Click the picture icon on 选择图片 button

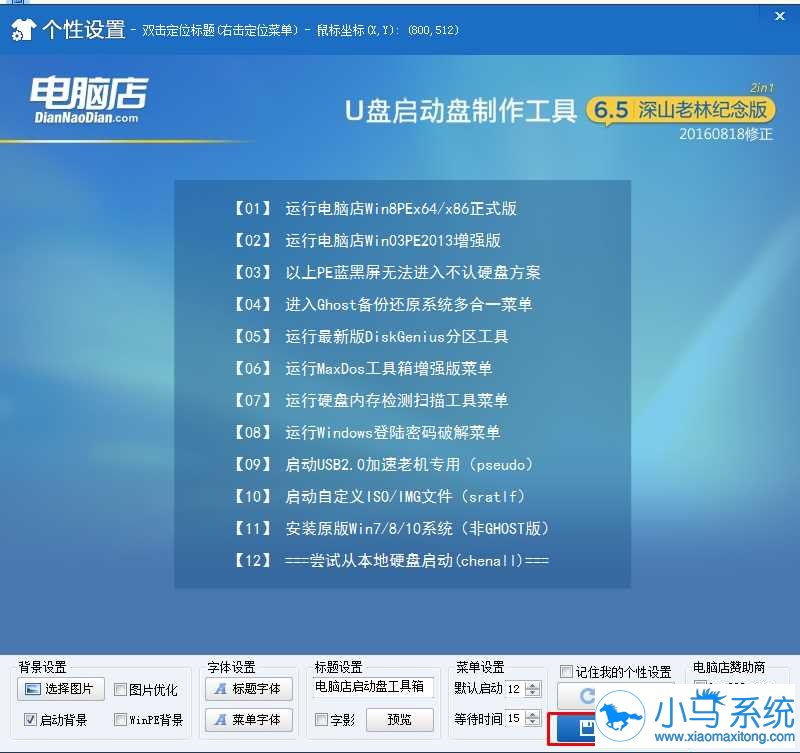[x=33, y=689]
